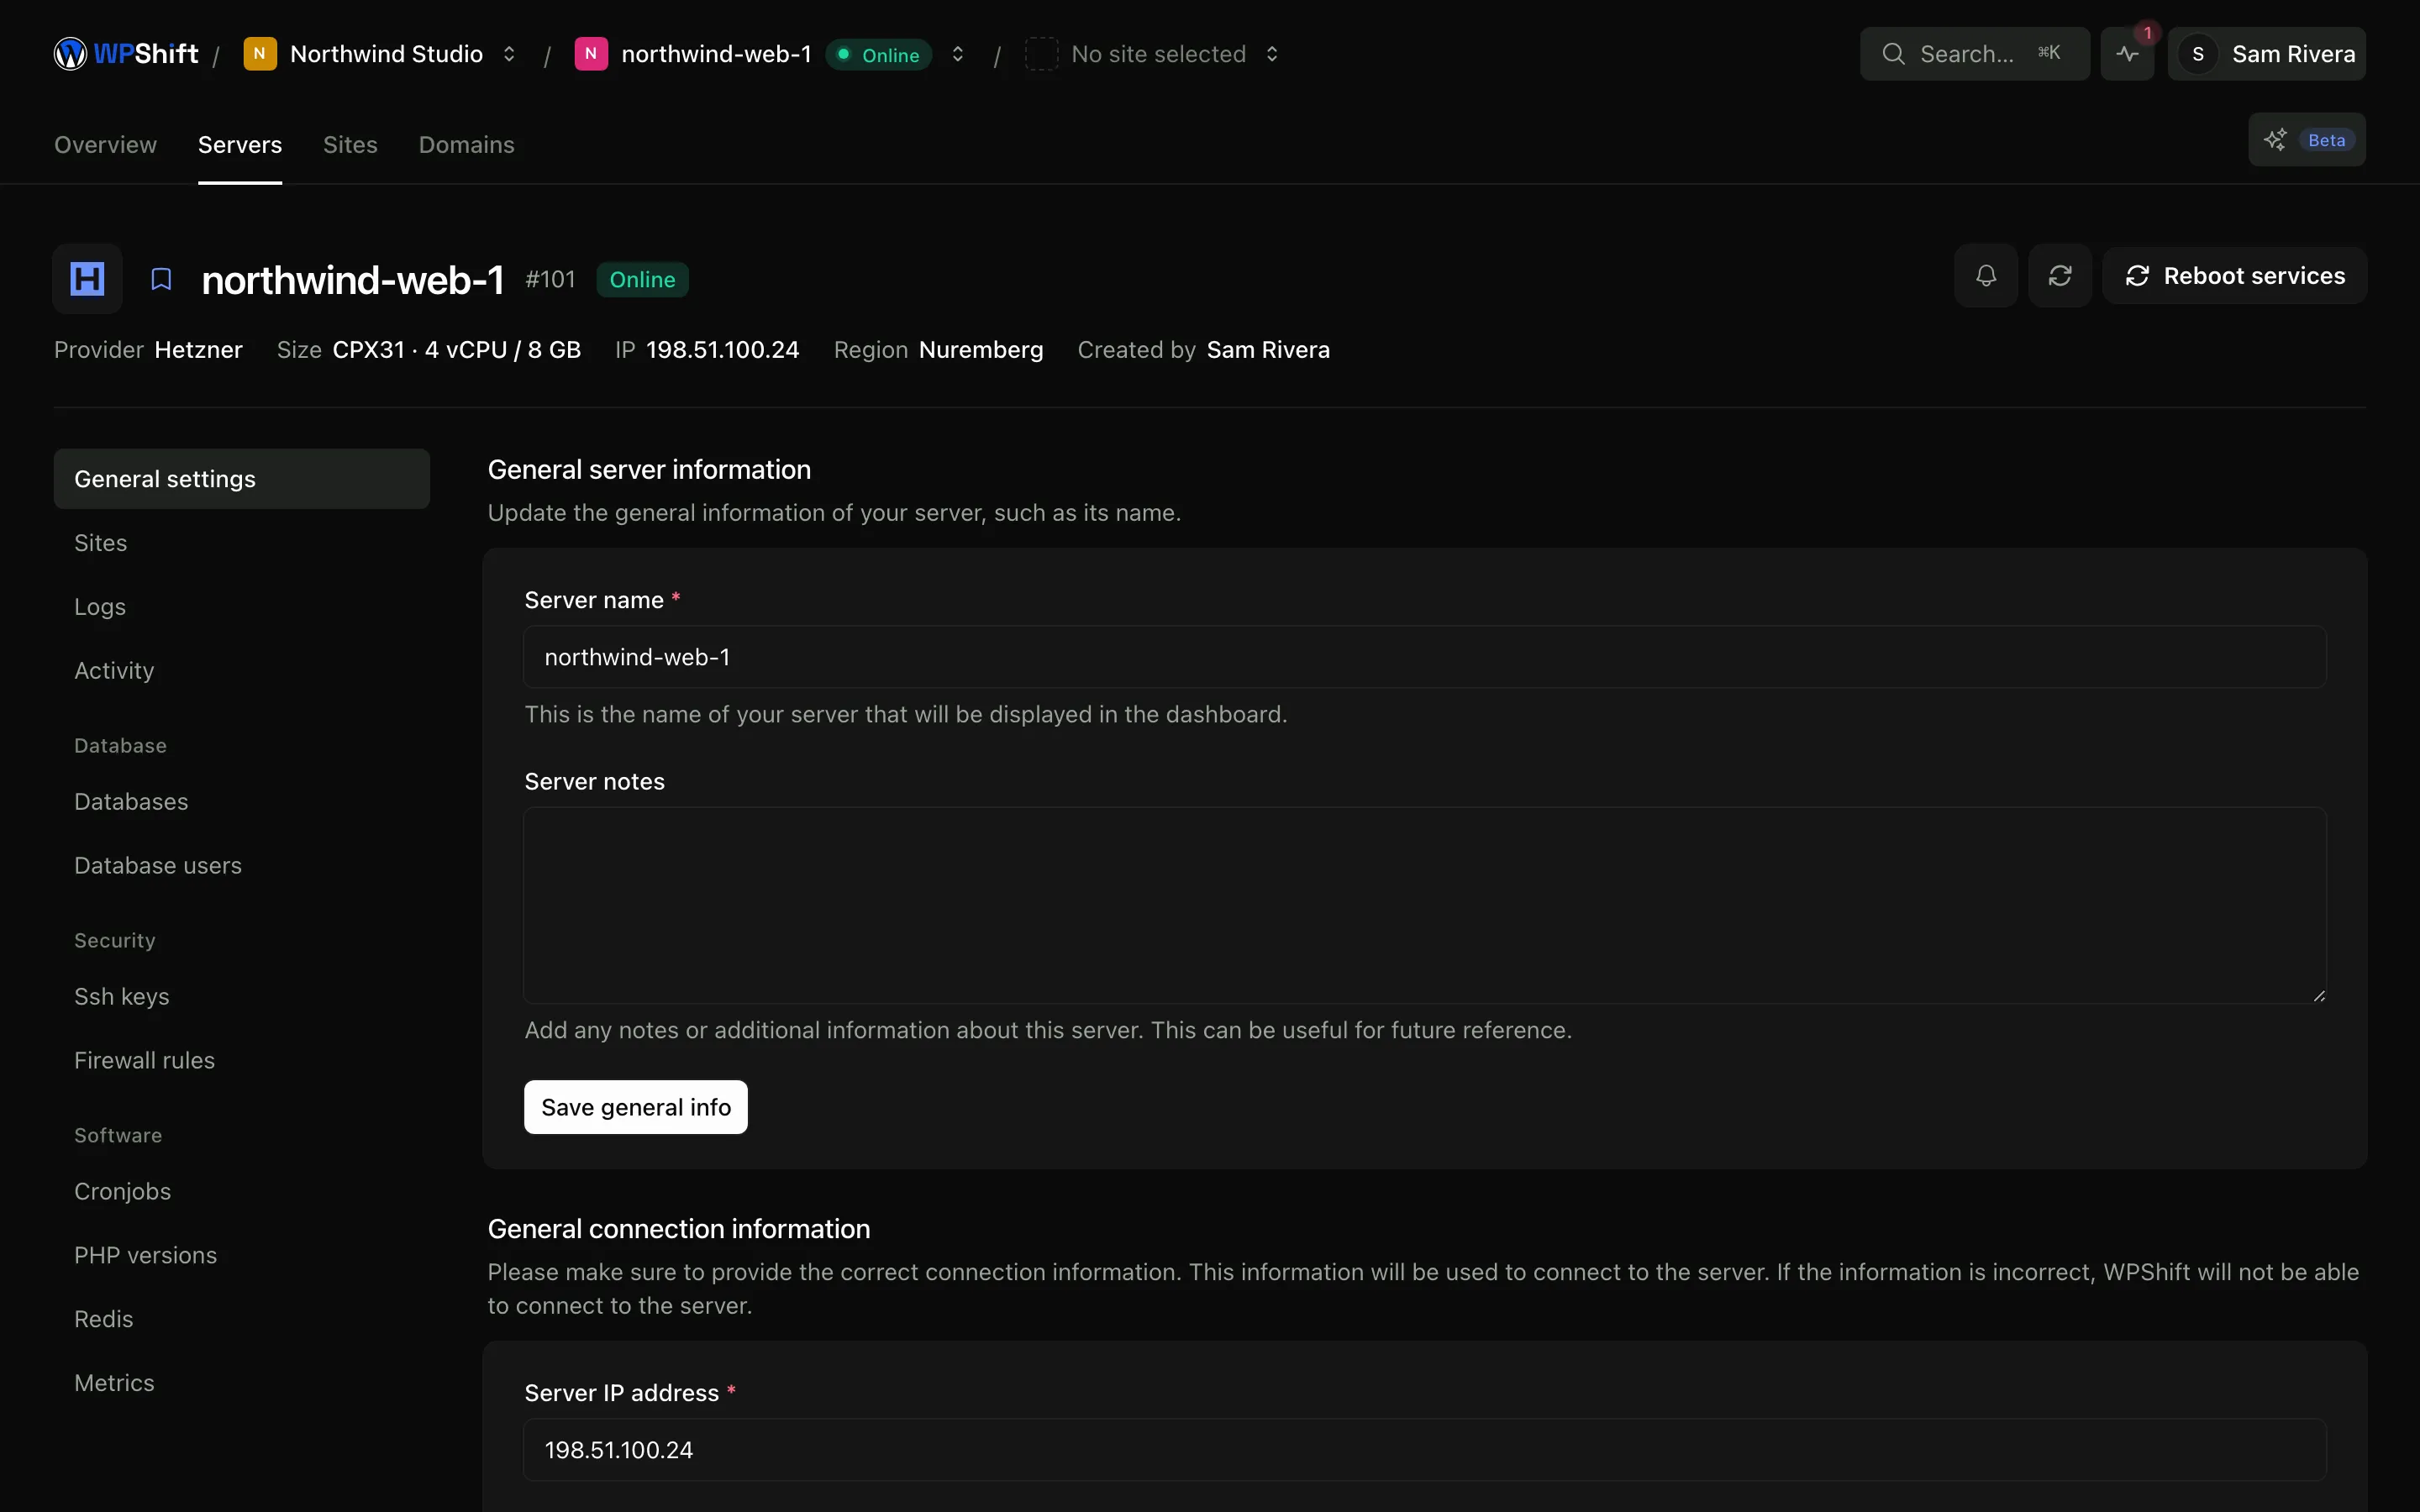Viewport: 2420px width, 1512px height.
Task: Click the CPX31 size value
Action: [x=456, y=350]
